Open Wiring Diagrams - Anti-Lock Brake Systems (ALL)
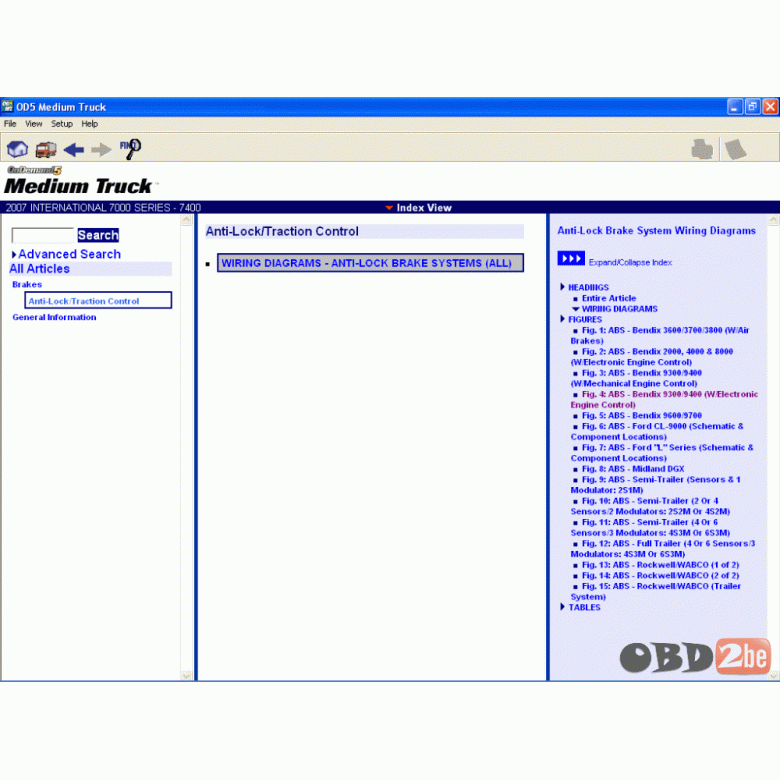 (x=370, y=263)
